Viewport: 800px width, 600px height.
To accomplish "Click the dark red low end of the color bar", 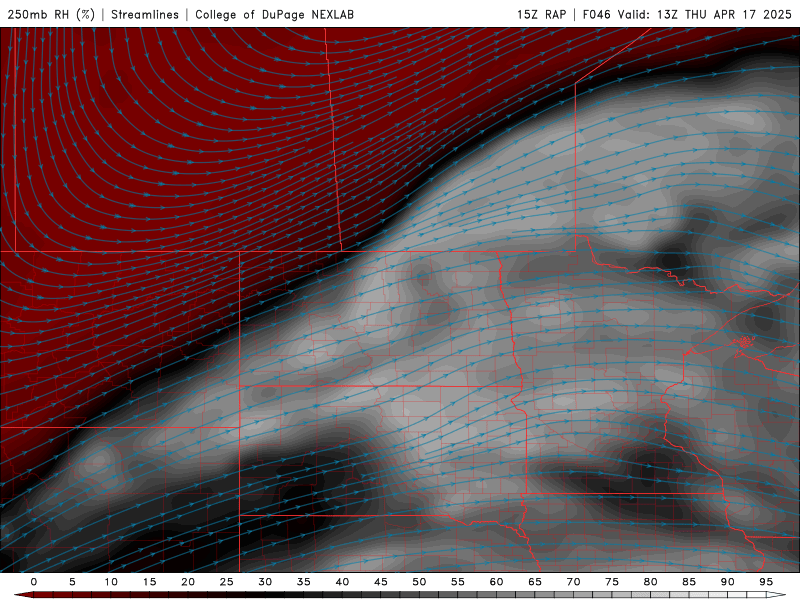I will click(x=23, y=595).
